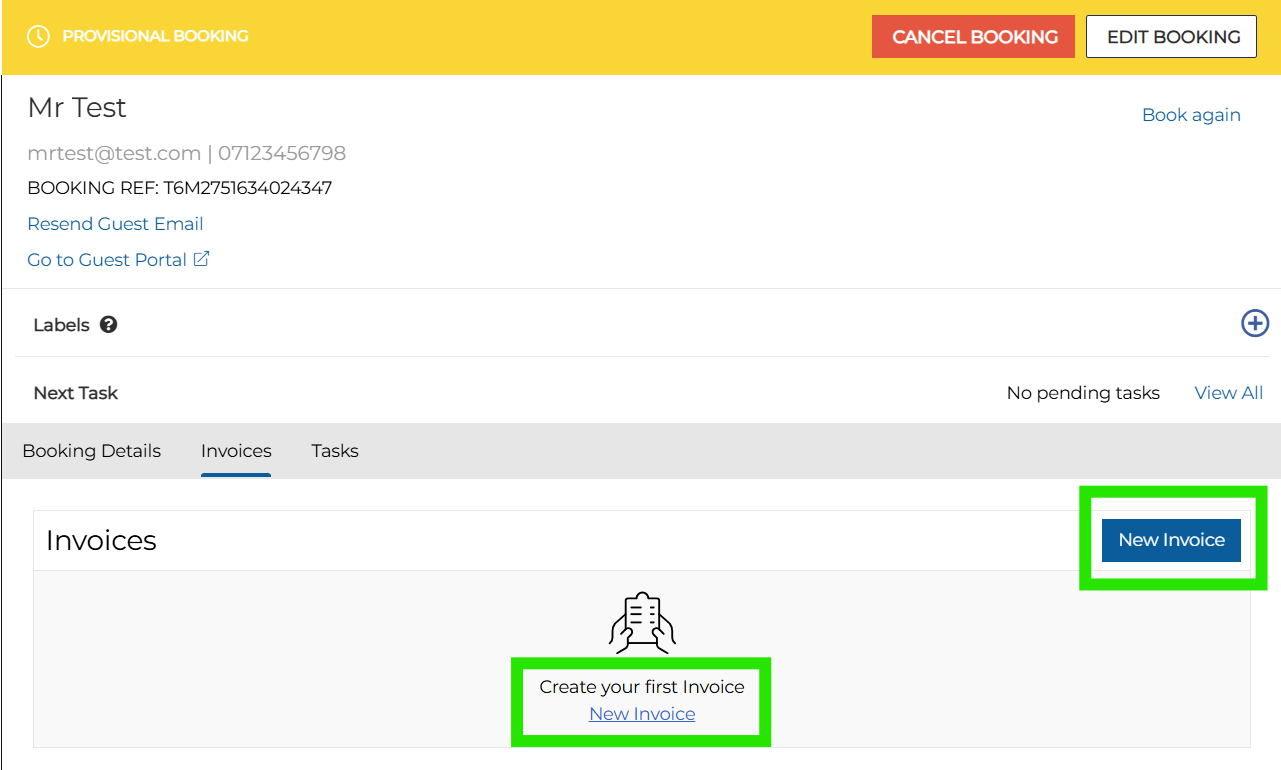Image resolution: width=1281 pixels, height=770 pixels.
Task: Open the Tasks tab
Action: [x=334, y=451]
